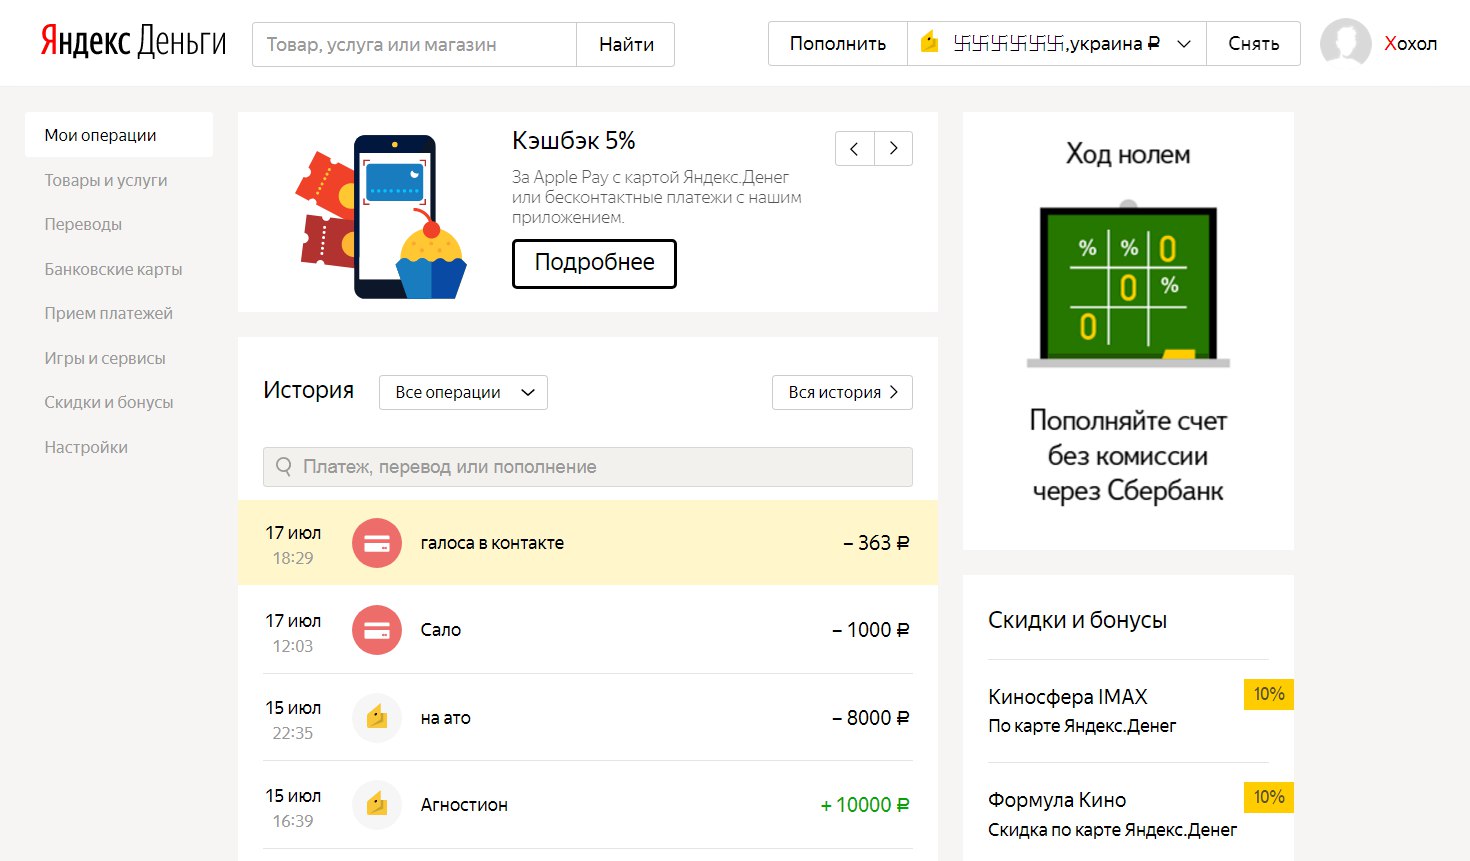Click the Ход нолем chalkboard illustration
This screenshot has width=1470, height=861.
[1128, 284]
